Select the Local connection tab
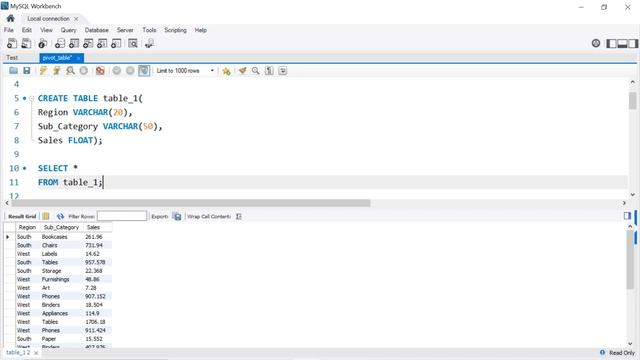640x360 pixels. point(48,19)
